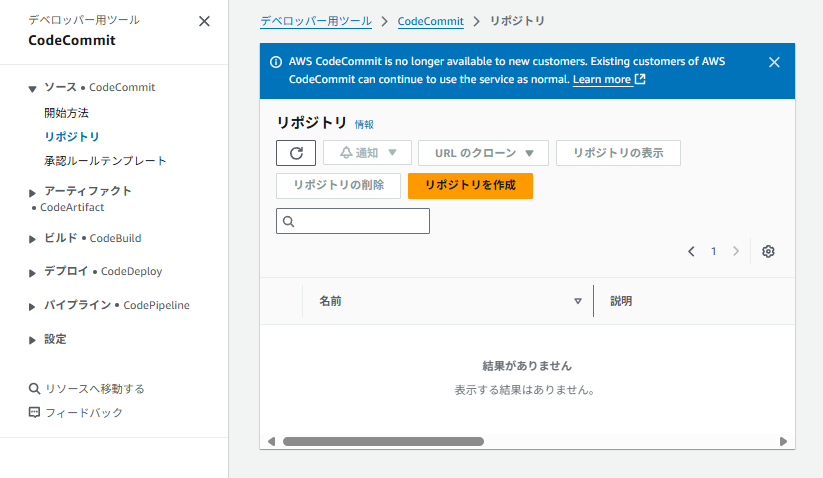Open the URL のクローン dropdown
823x478 pixels.
point(483,153)
